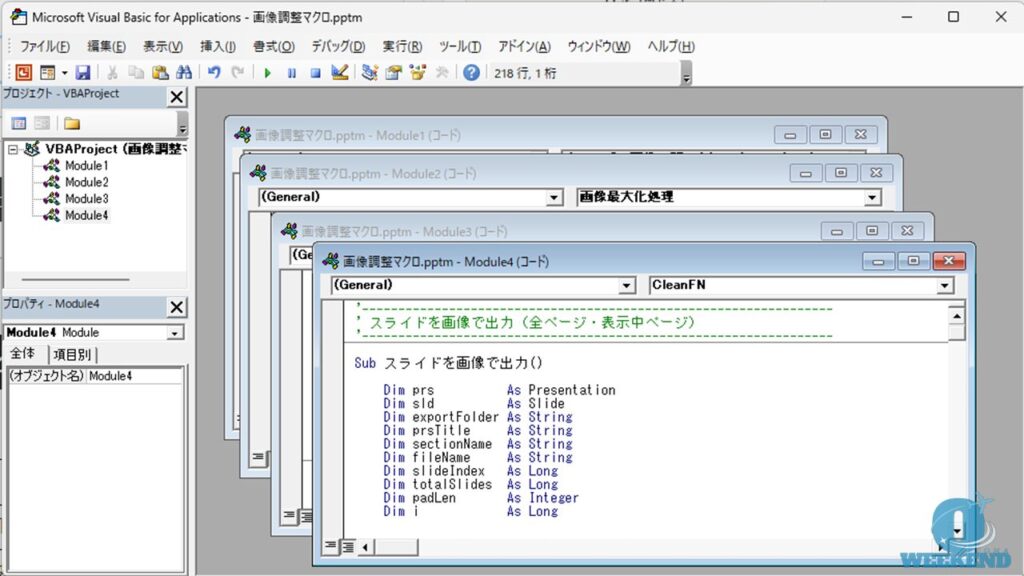Screen dimensions: 1024x576
Task: Click the Toolbox icon in toolbar
Action: [x=442, y=72]
